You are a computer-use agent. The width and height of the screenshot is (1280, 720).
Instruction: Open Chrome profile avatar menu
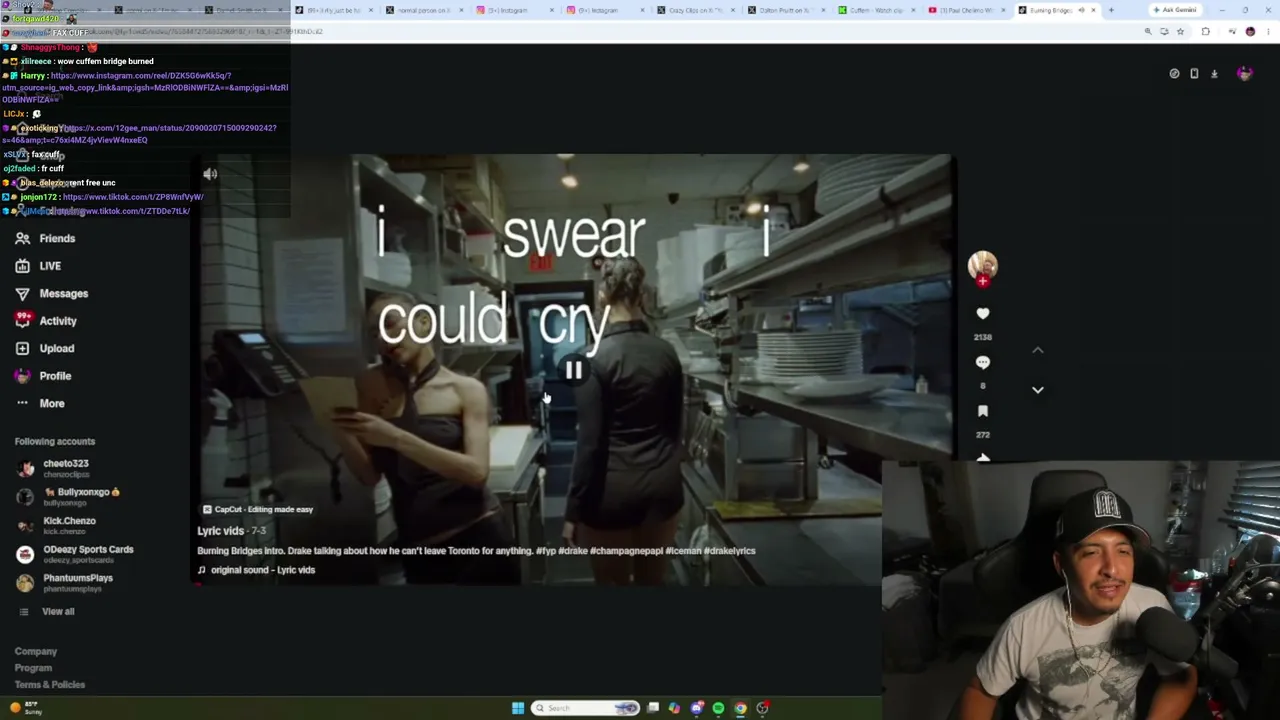1250,32
